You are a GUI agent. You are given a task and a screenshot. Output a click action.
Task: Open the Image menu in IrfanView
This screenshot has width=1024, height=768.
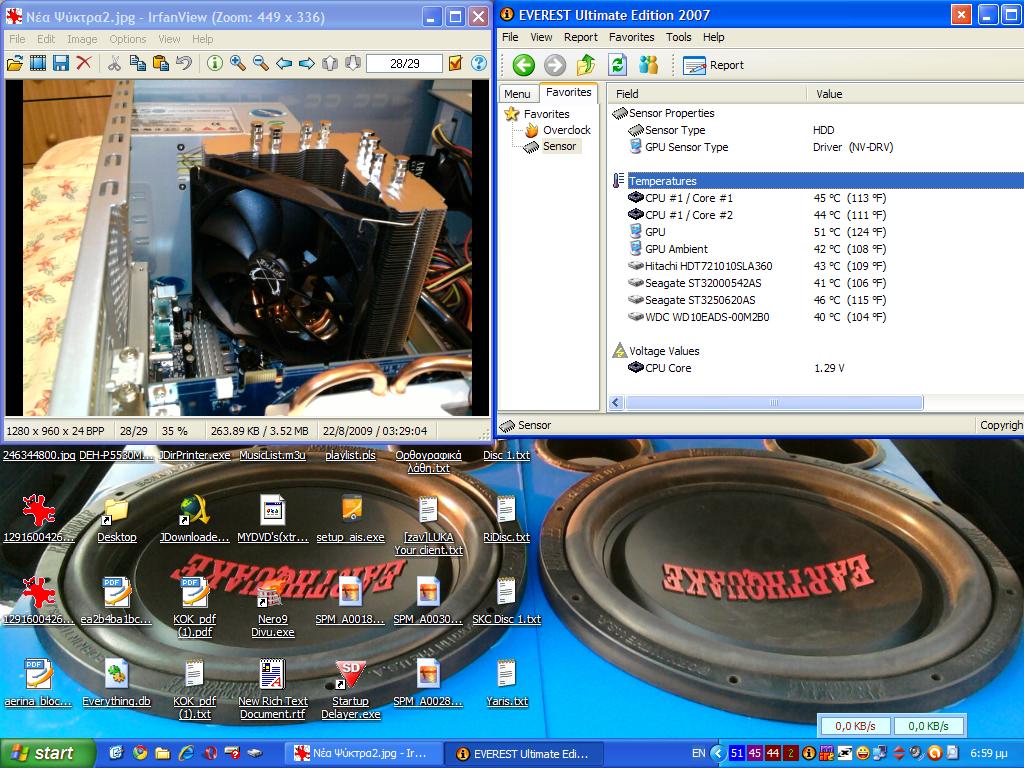click(x=82, y=39)
